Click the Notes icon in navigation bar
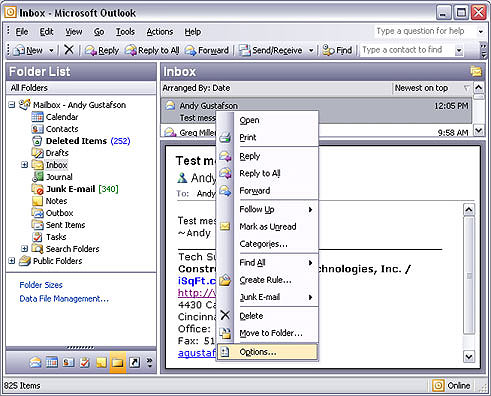This screenshot has width=491, height=396. click(x=101, y=362)
